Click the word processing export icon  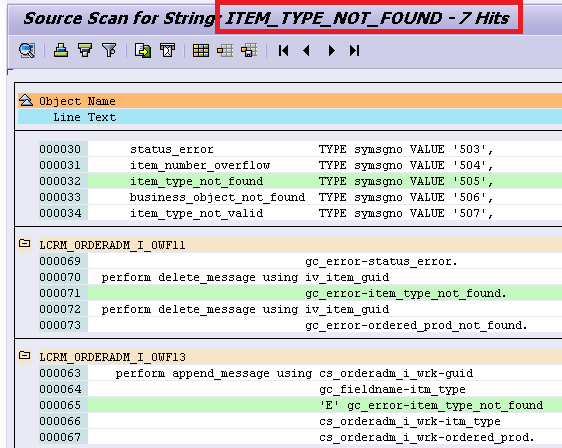click(x=167, y=51)
